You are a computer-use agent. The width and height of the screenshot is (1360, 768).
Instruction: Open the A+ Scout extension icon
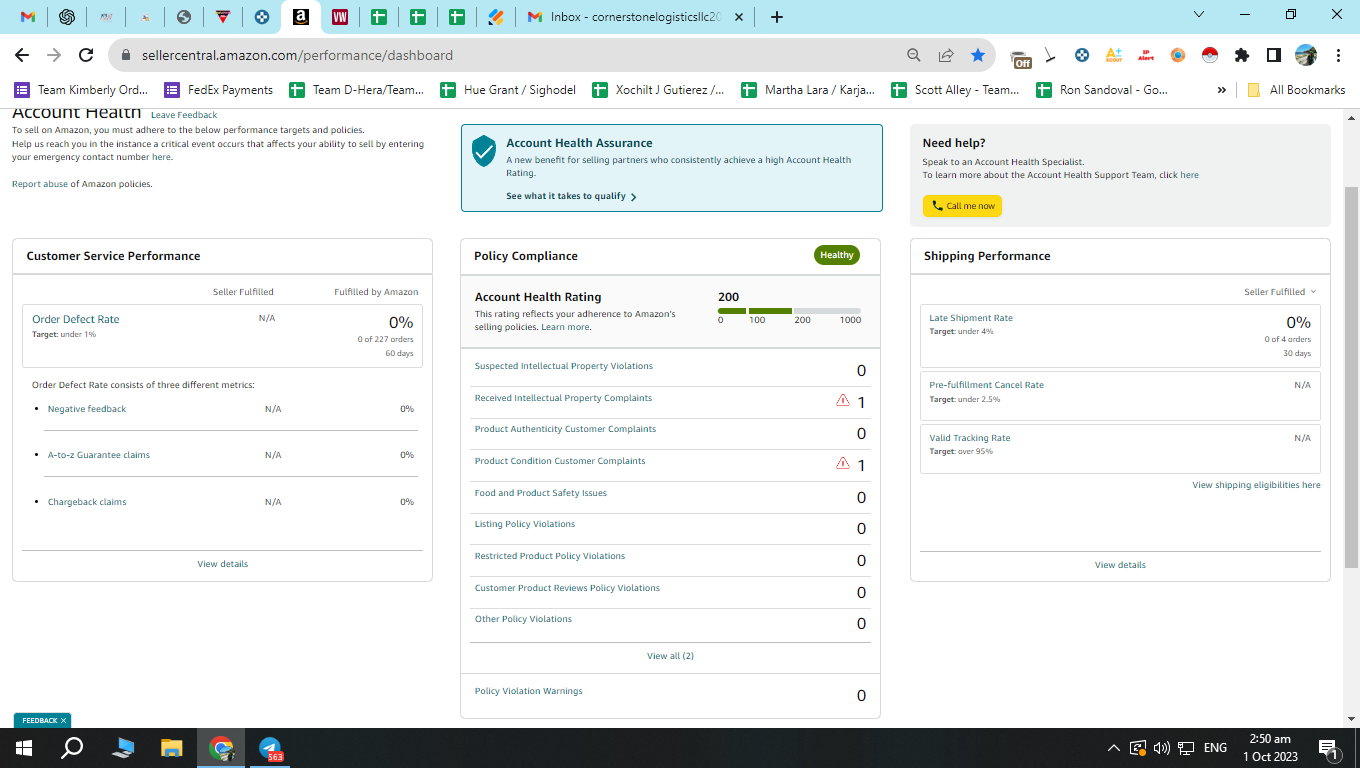tap(1114, 55)
